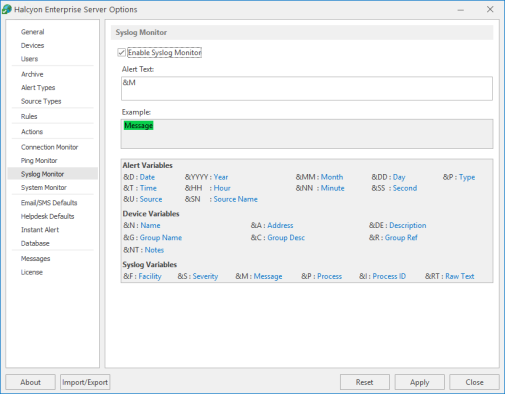The image size is (505, 394).
Task: Select Alert Types in the sidebar
Action: (x=38, y=88)
